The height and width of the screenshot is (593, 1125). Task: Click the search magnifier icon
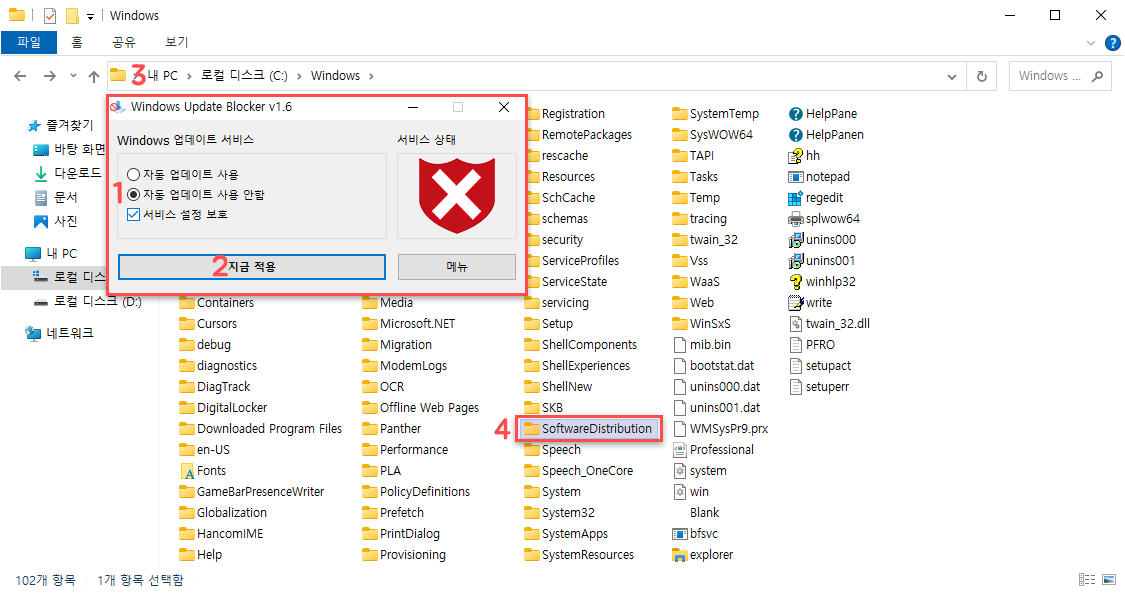(x=1097, y=76)
